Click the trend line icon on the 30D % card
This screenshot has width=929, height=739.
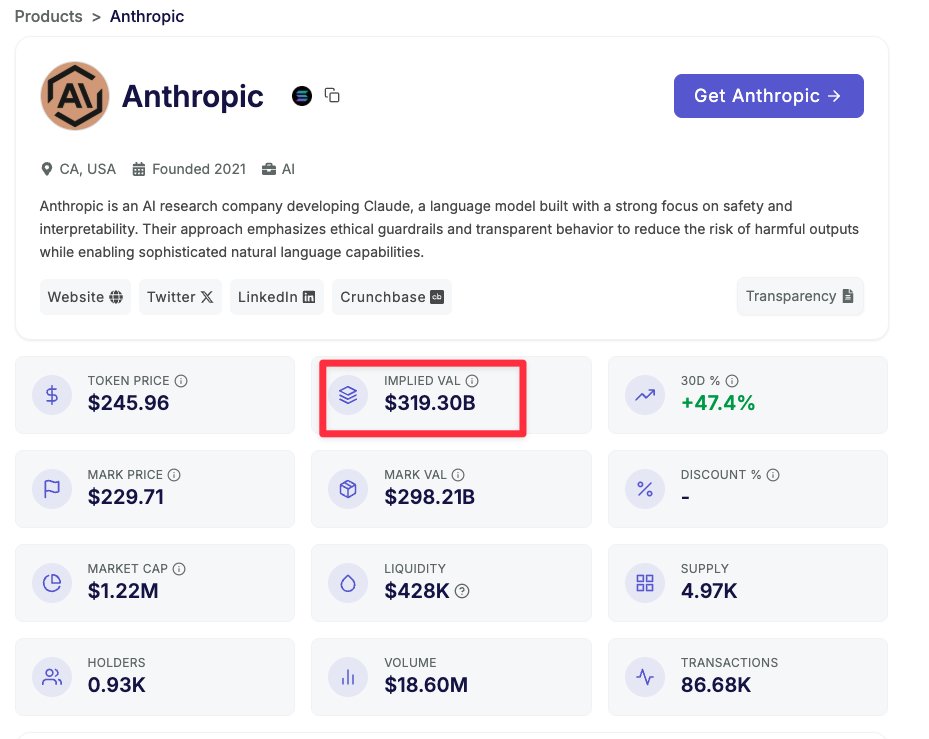click(645, 394)
